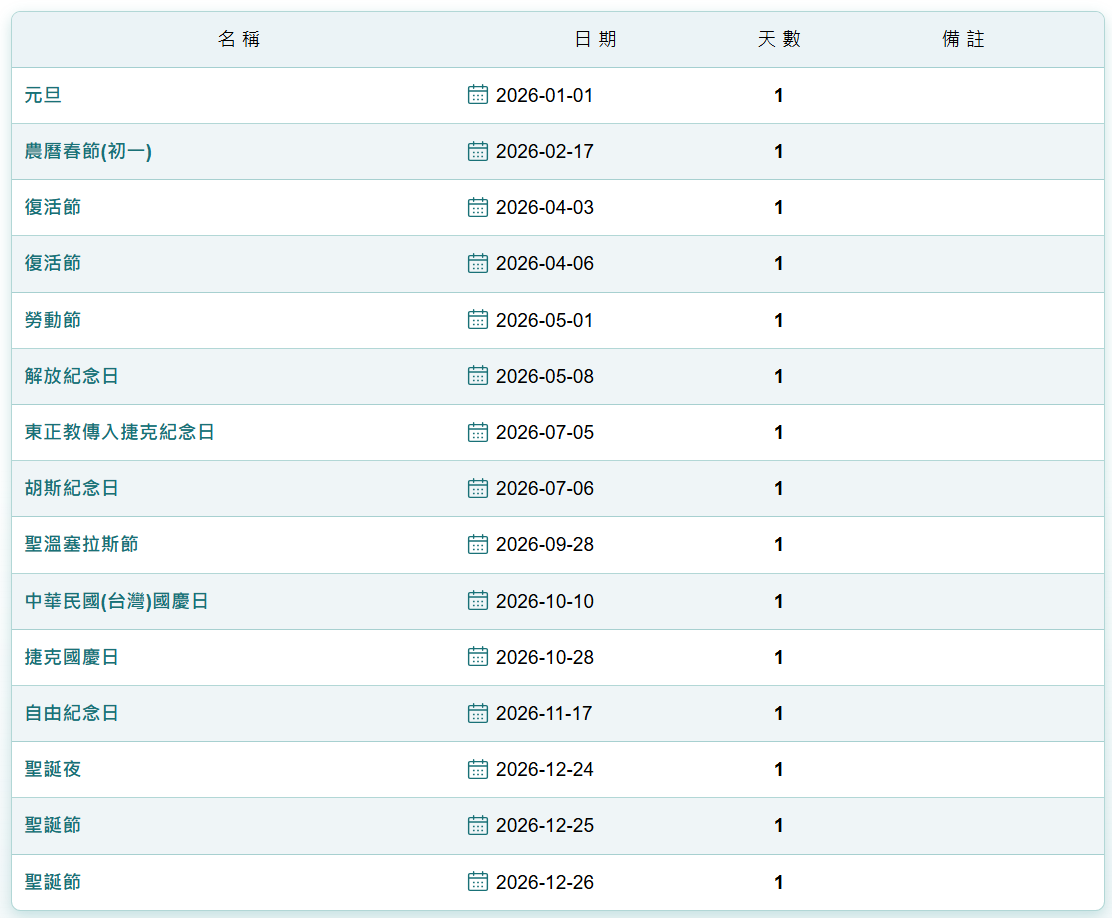
Task: Click the 名稱 column header
Action: pyautogui.click(x=239, y=40)
